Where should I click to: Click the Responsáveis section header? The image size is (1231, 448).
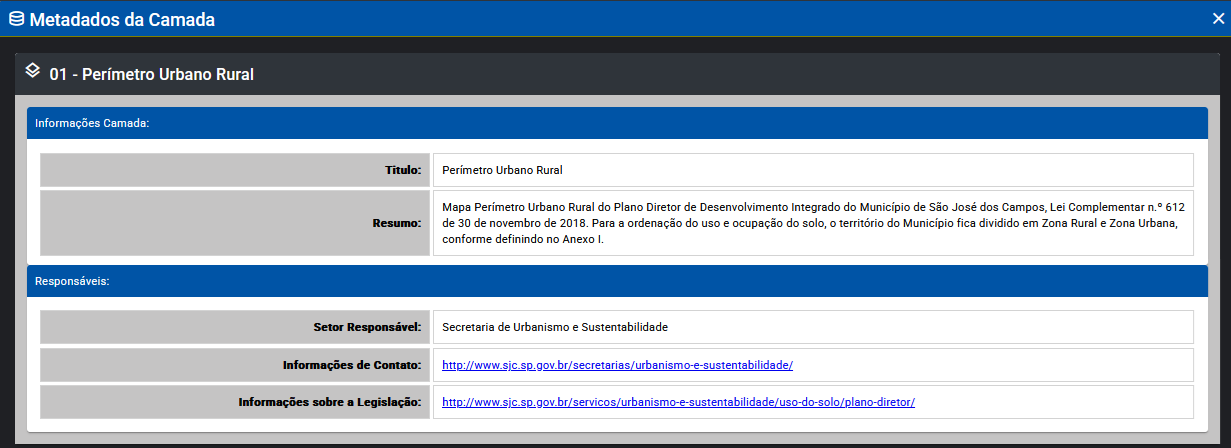coord(72,281)
